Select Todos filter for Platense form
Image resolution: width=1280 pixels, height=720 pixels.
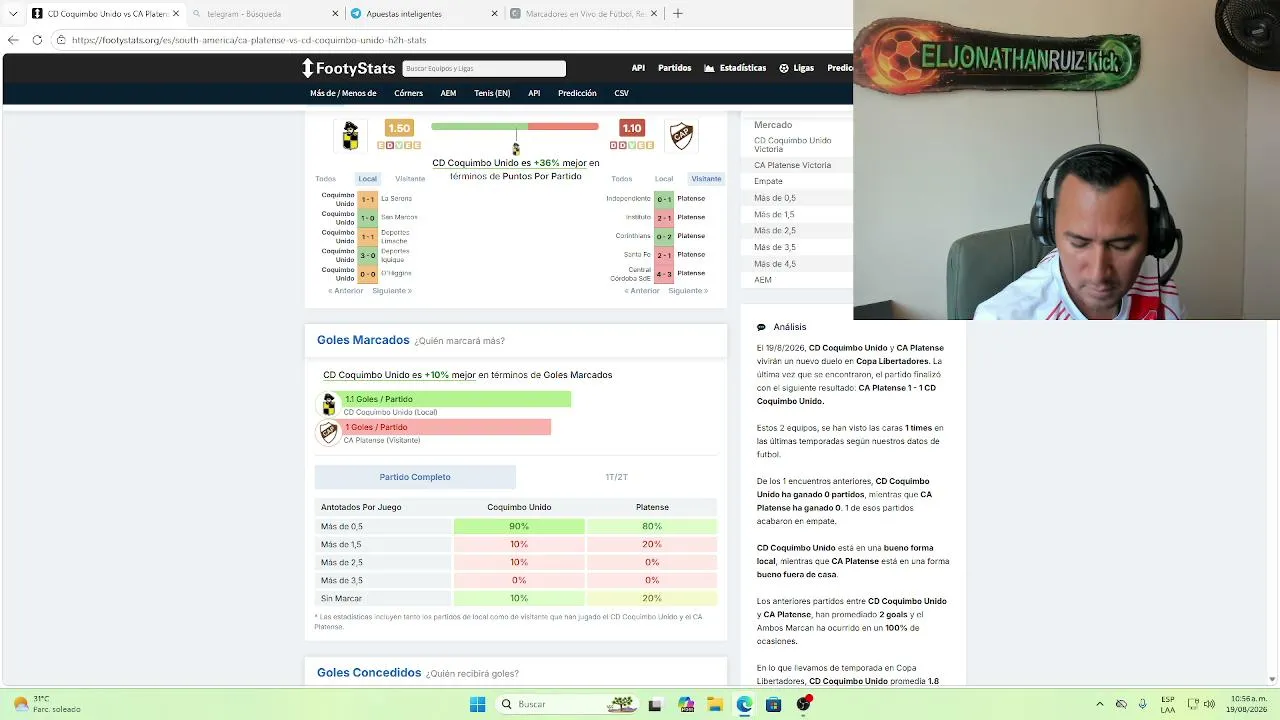point(622,179)
